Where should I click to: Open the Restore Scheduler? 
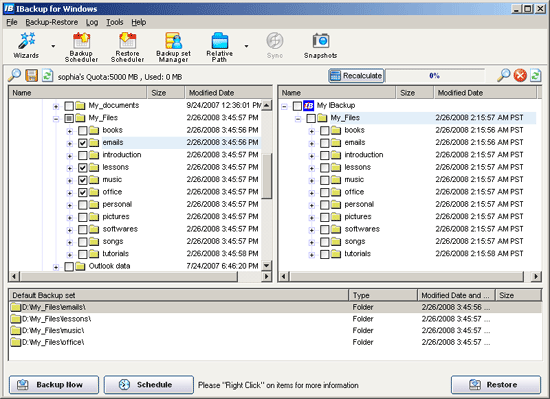[127, 47]
